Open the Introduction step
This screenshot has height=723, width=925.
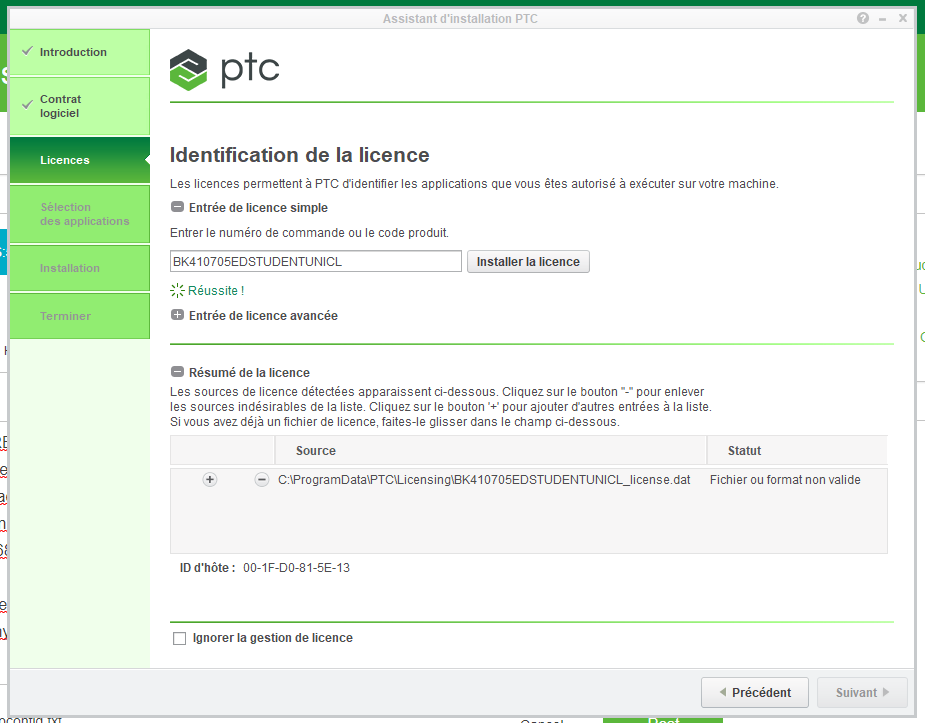tap(80, 52)
